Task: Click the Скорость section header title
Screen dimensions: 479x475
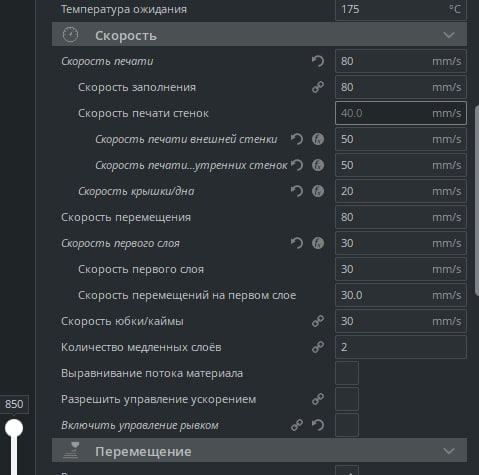Action: tap(126, 36)
